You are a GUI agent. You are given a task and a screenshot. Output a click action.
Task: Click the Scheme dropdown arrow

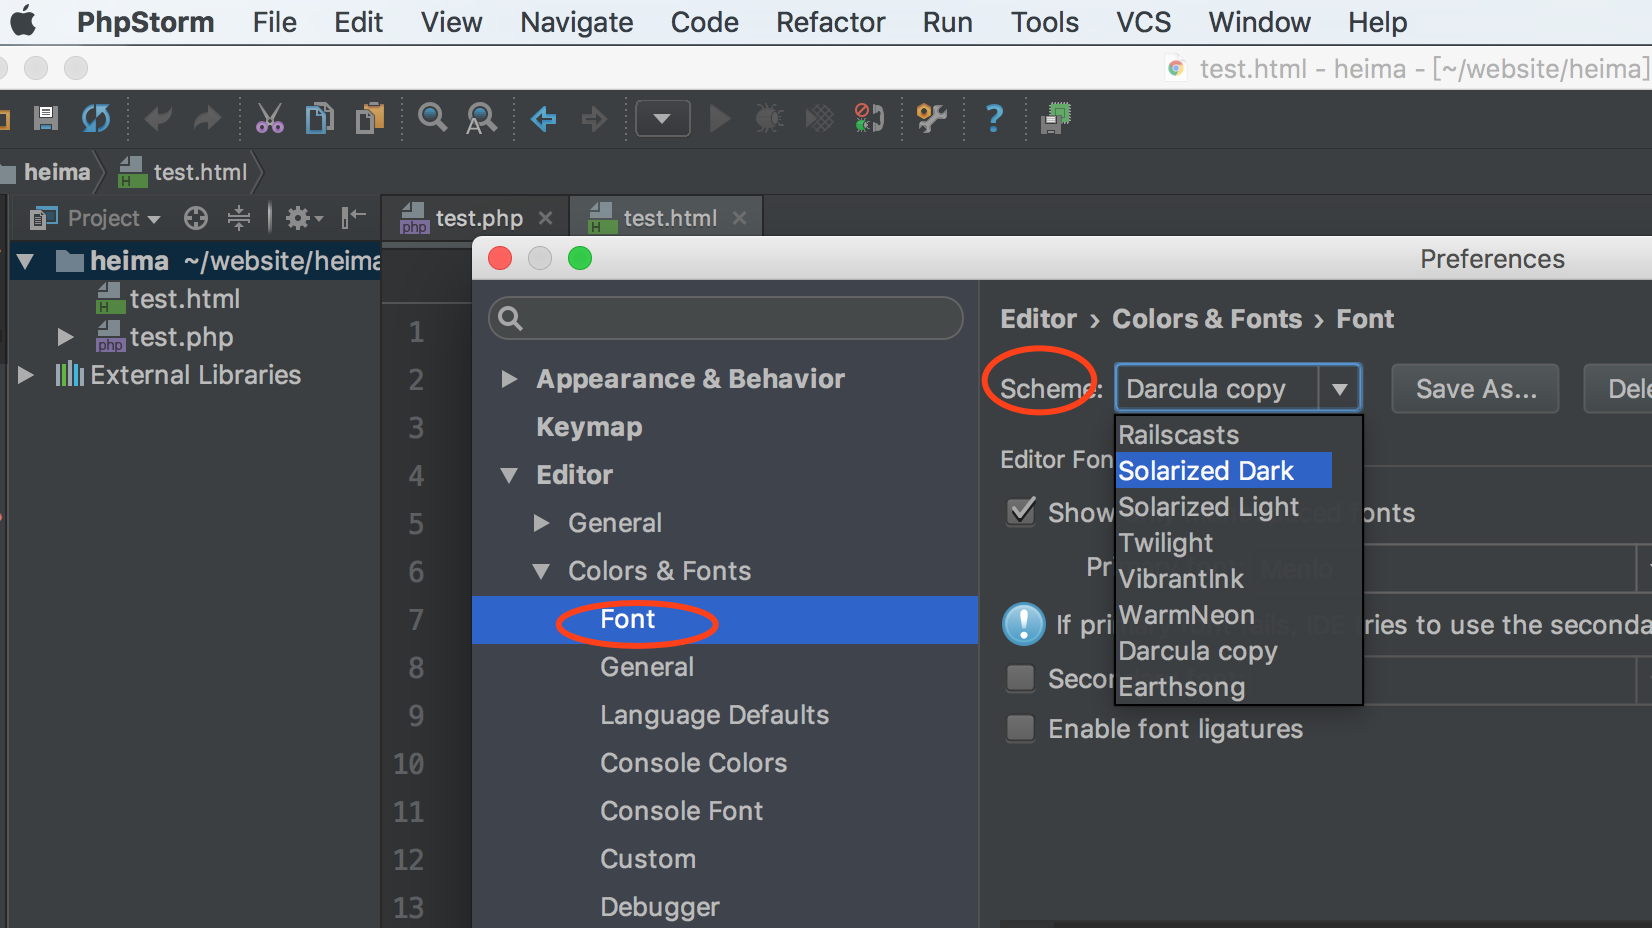click(1339, 388)
